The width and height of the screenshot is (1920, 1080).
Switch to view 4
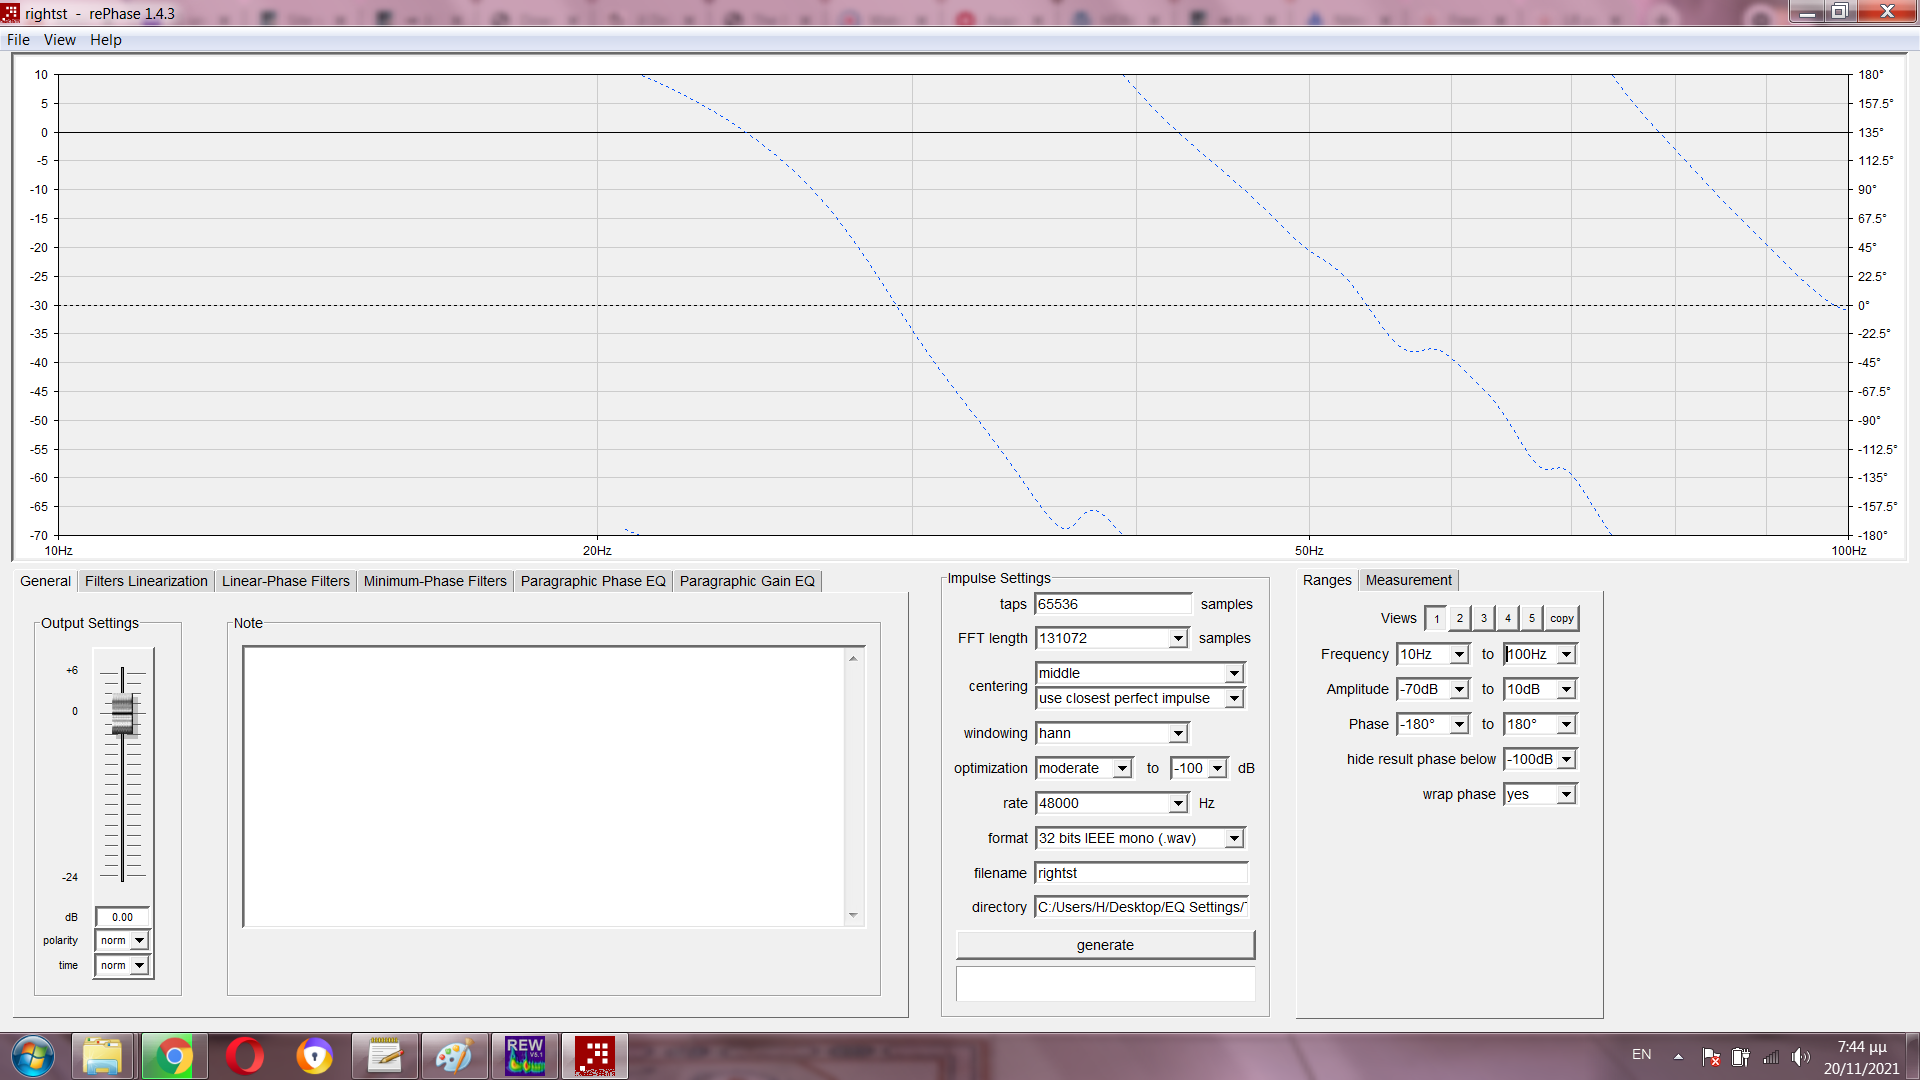[1508, 618]
